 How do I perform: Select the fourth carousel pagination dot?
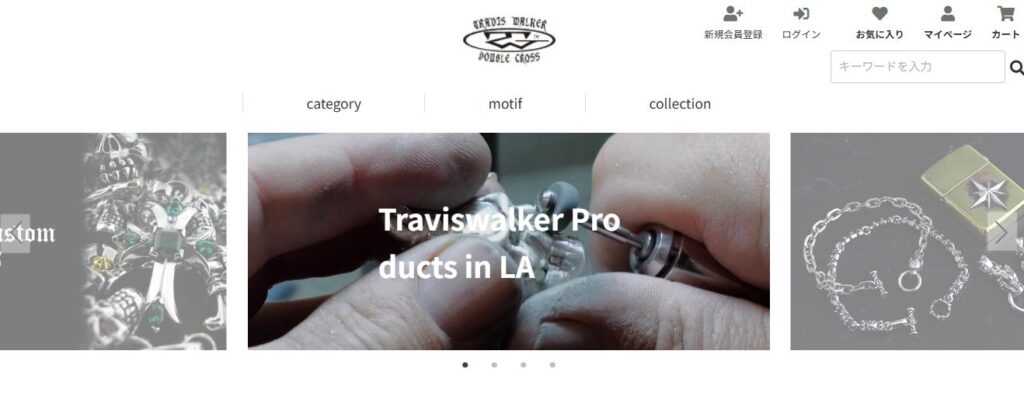coord(552,365)
